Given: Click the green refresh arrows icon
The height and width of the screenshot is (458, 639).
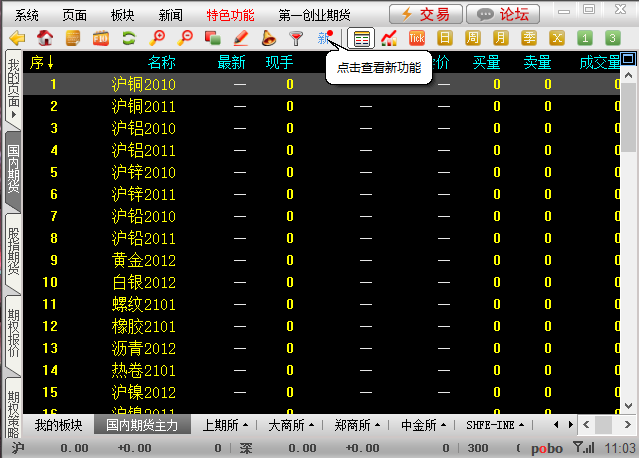Looking at the screenshot, I should coord(129,39).
